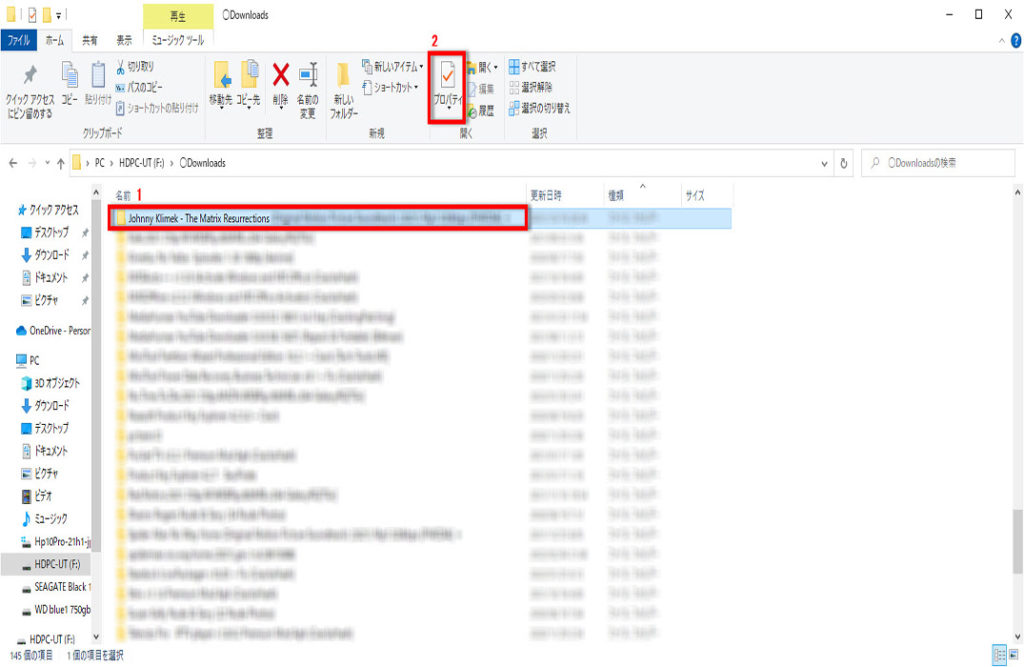Open the 新しいアイテム dropdown
Image resolution: width=1024 pixels, height=667 pixels.
[x=392, y=67]
